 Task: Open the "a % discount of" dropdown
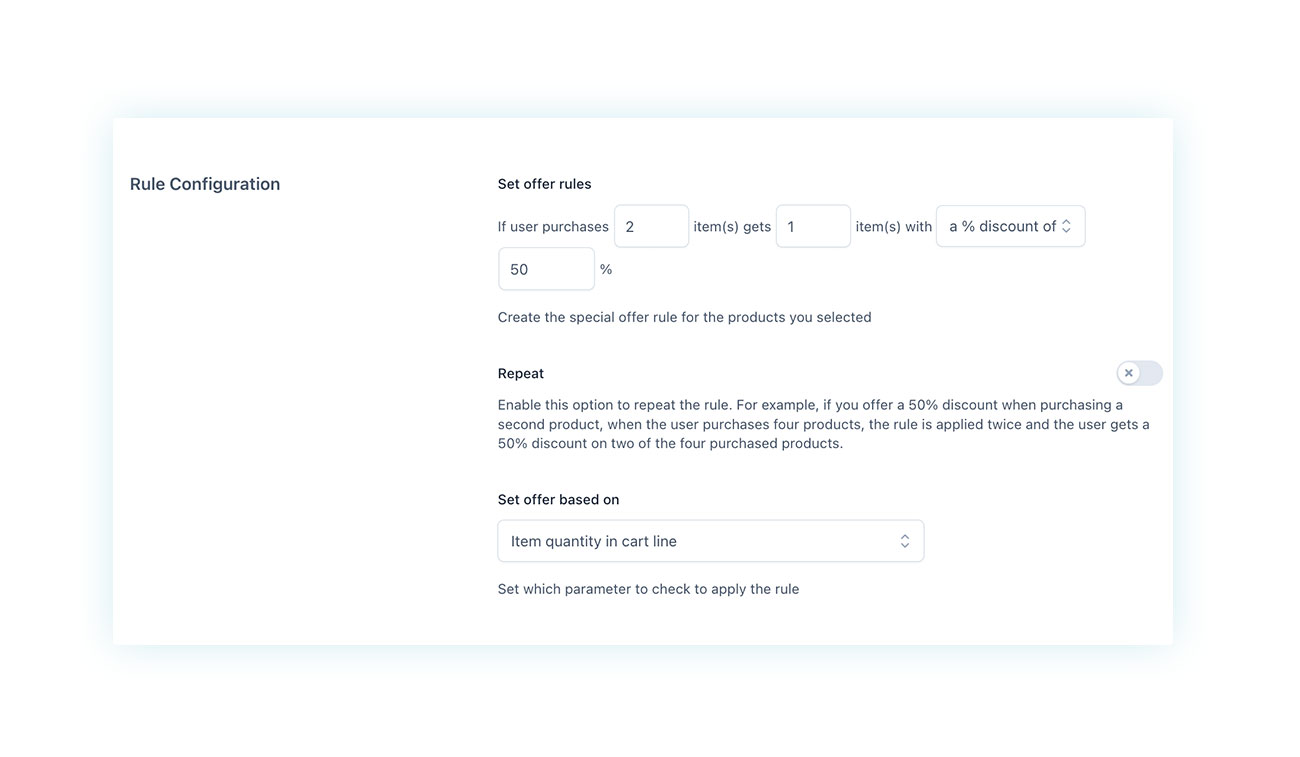pyautogui.click(x=1010, y=226)
